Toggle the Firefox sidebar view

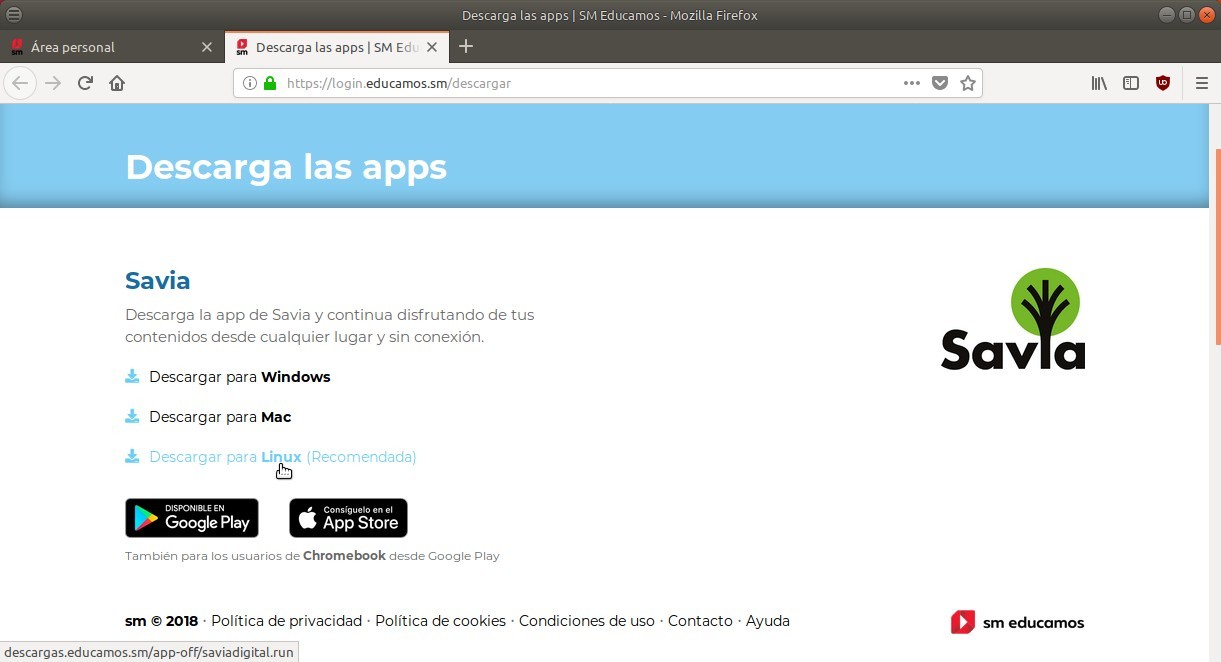[1131, 83]
